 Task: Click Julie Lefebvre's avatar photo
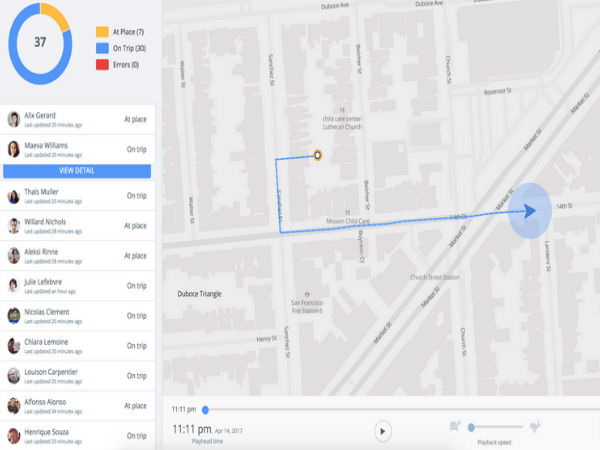(13, 285)
